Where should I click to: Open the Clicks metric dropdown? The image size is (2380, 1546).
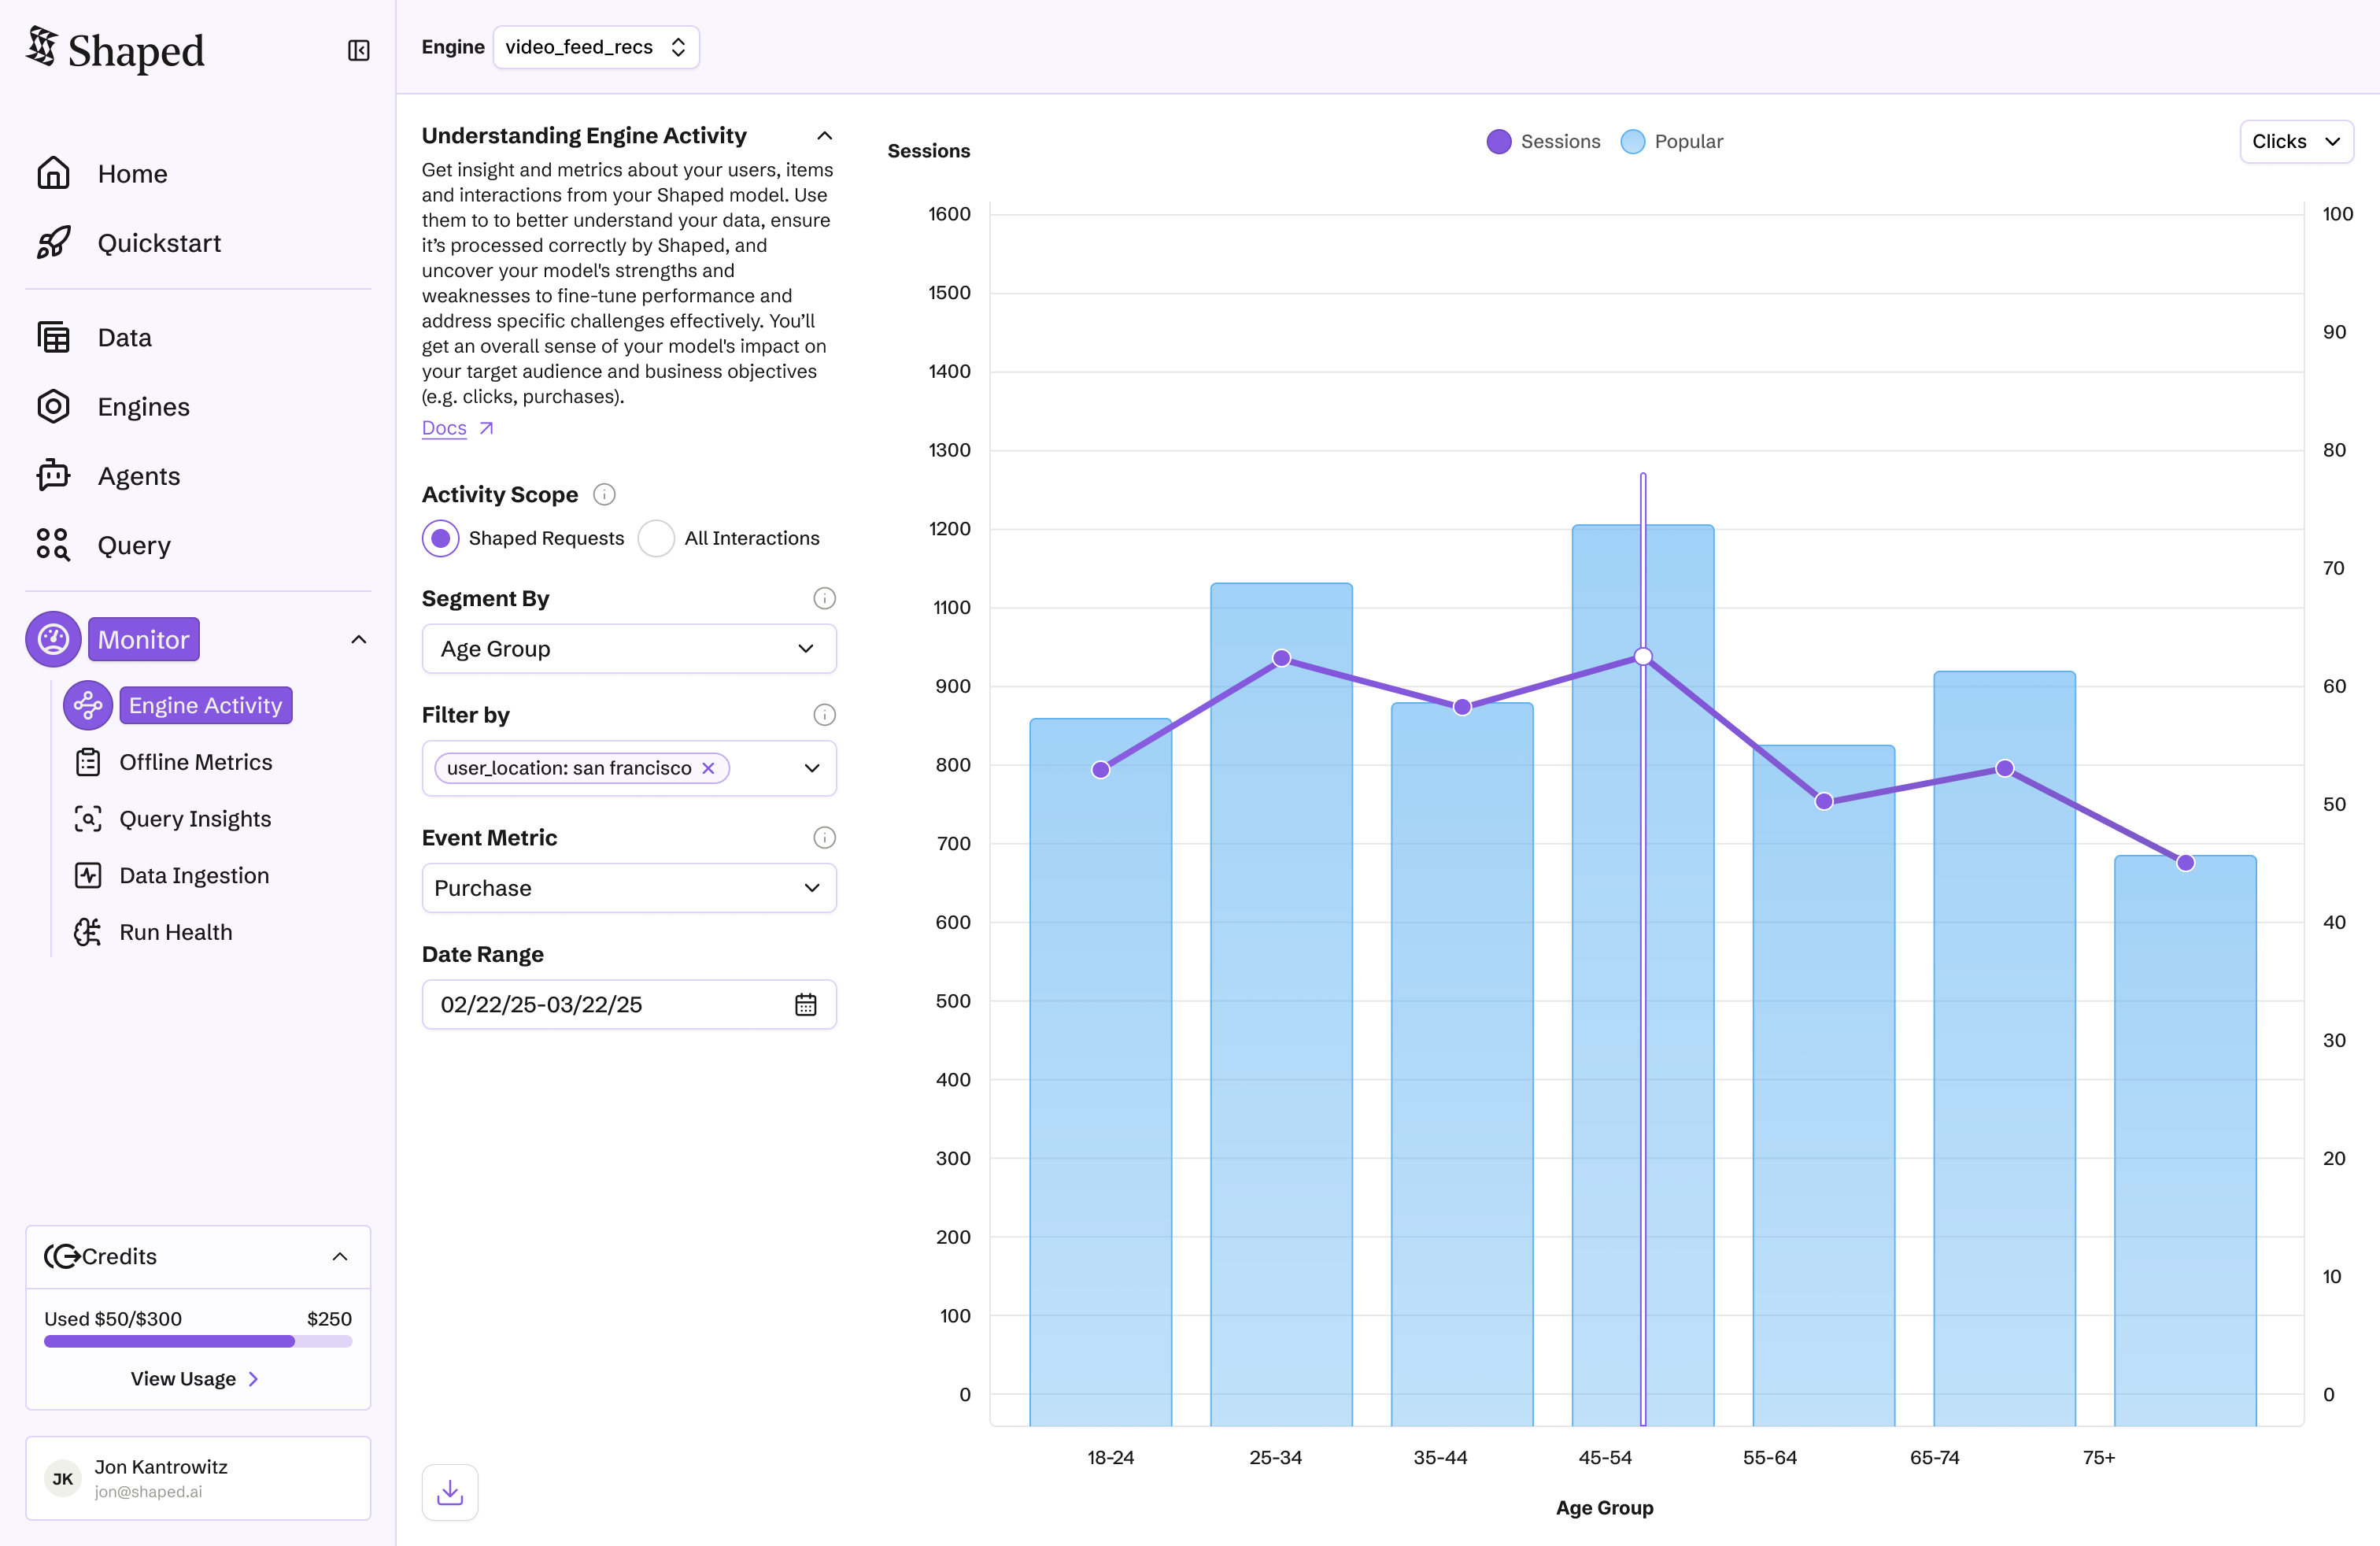click(x=2296, y=141)
